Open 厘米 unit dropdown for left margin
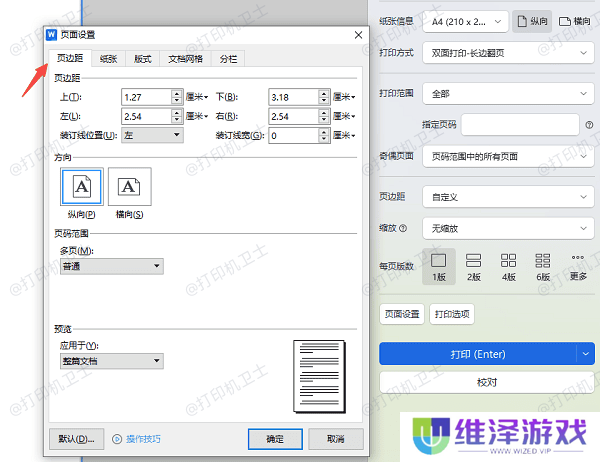 (197, 116)
